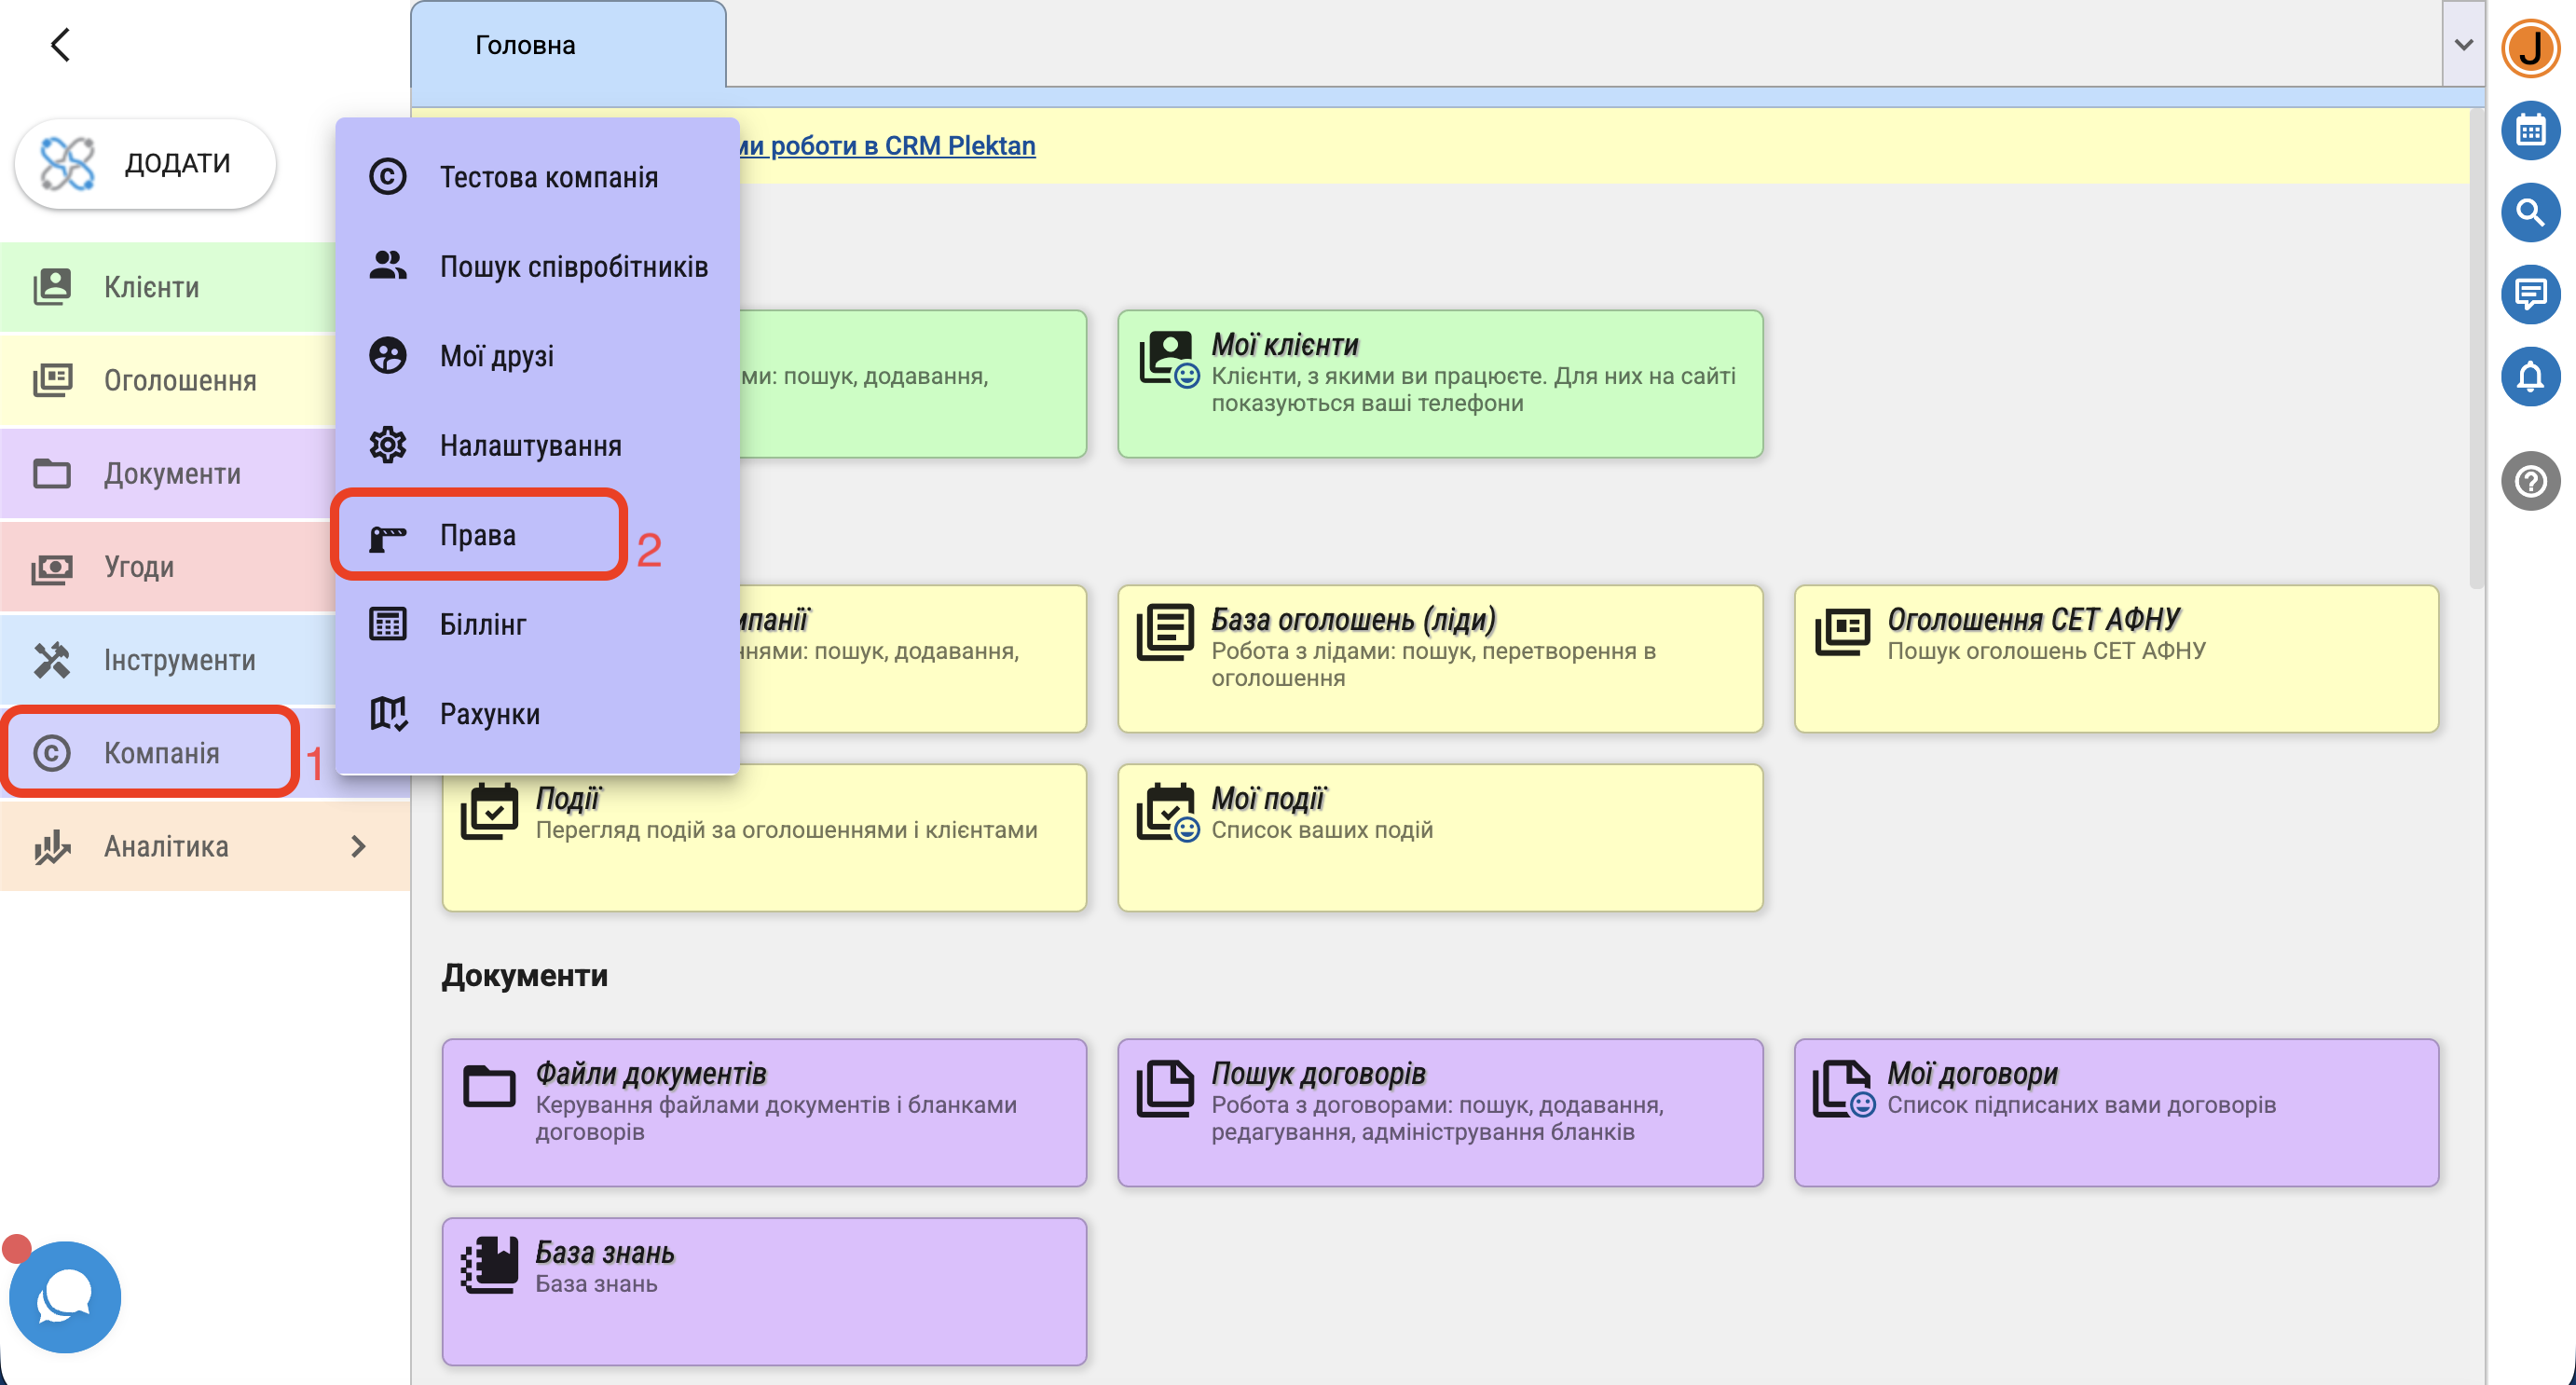2576x1385 pixels.
Task: Expand the Аналітика submenu arrow
Action: pyautogui.click(x=359, y=846)
